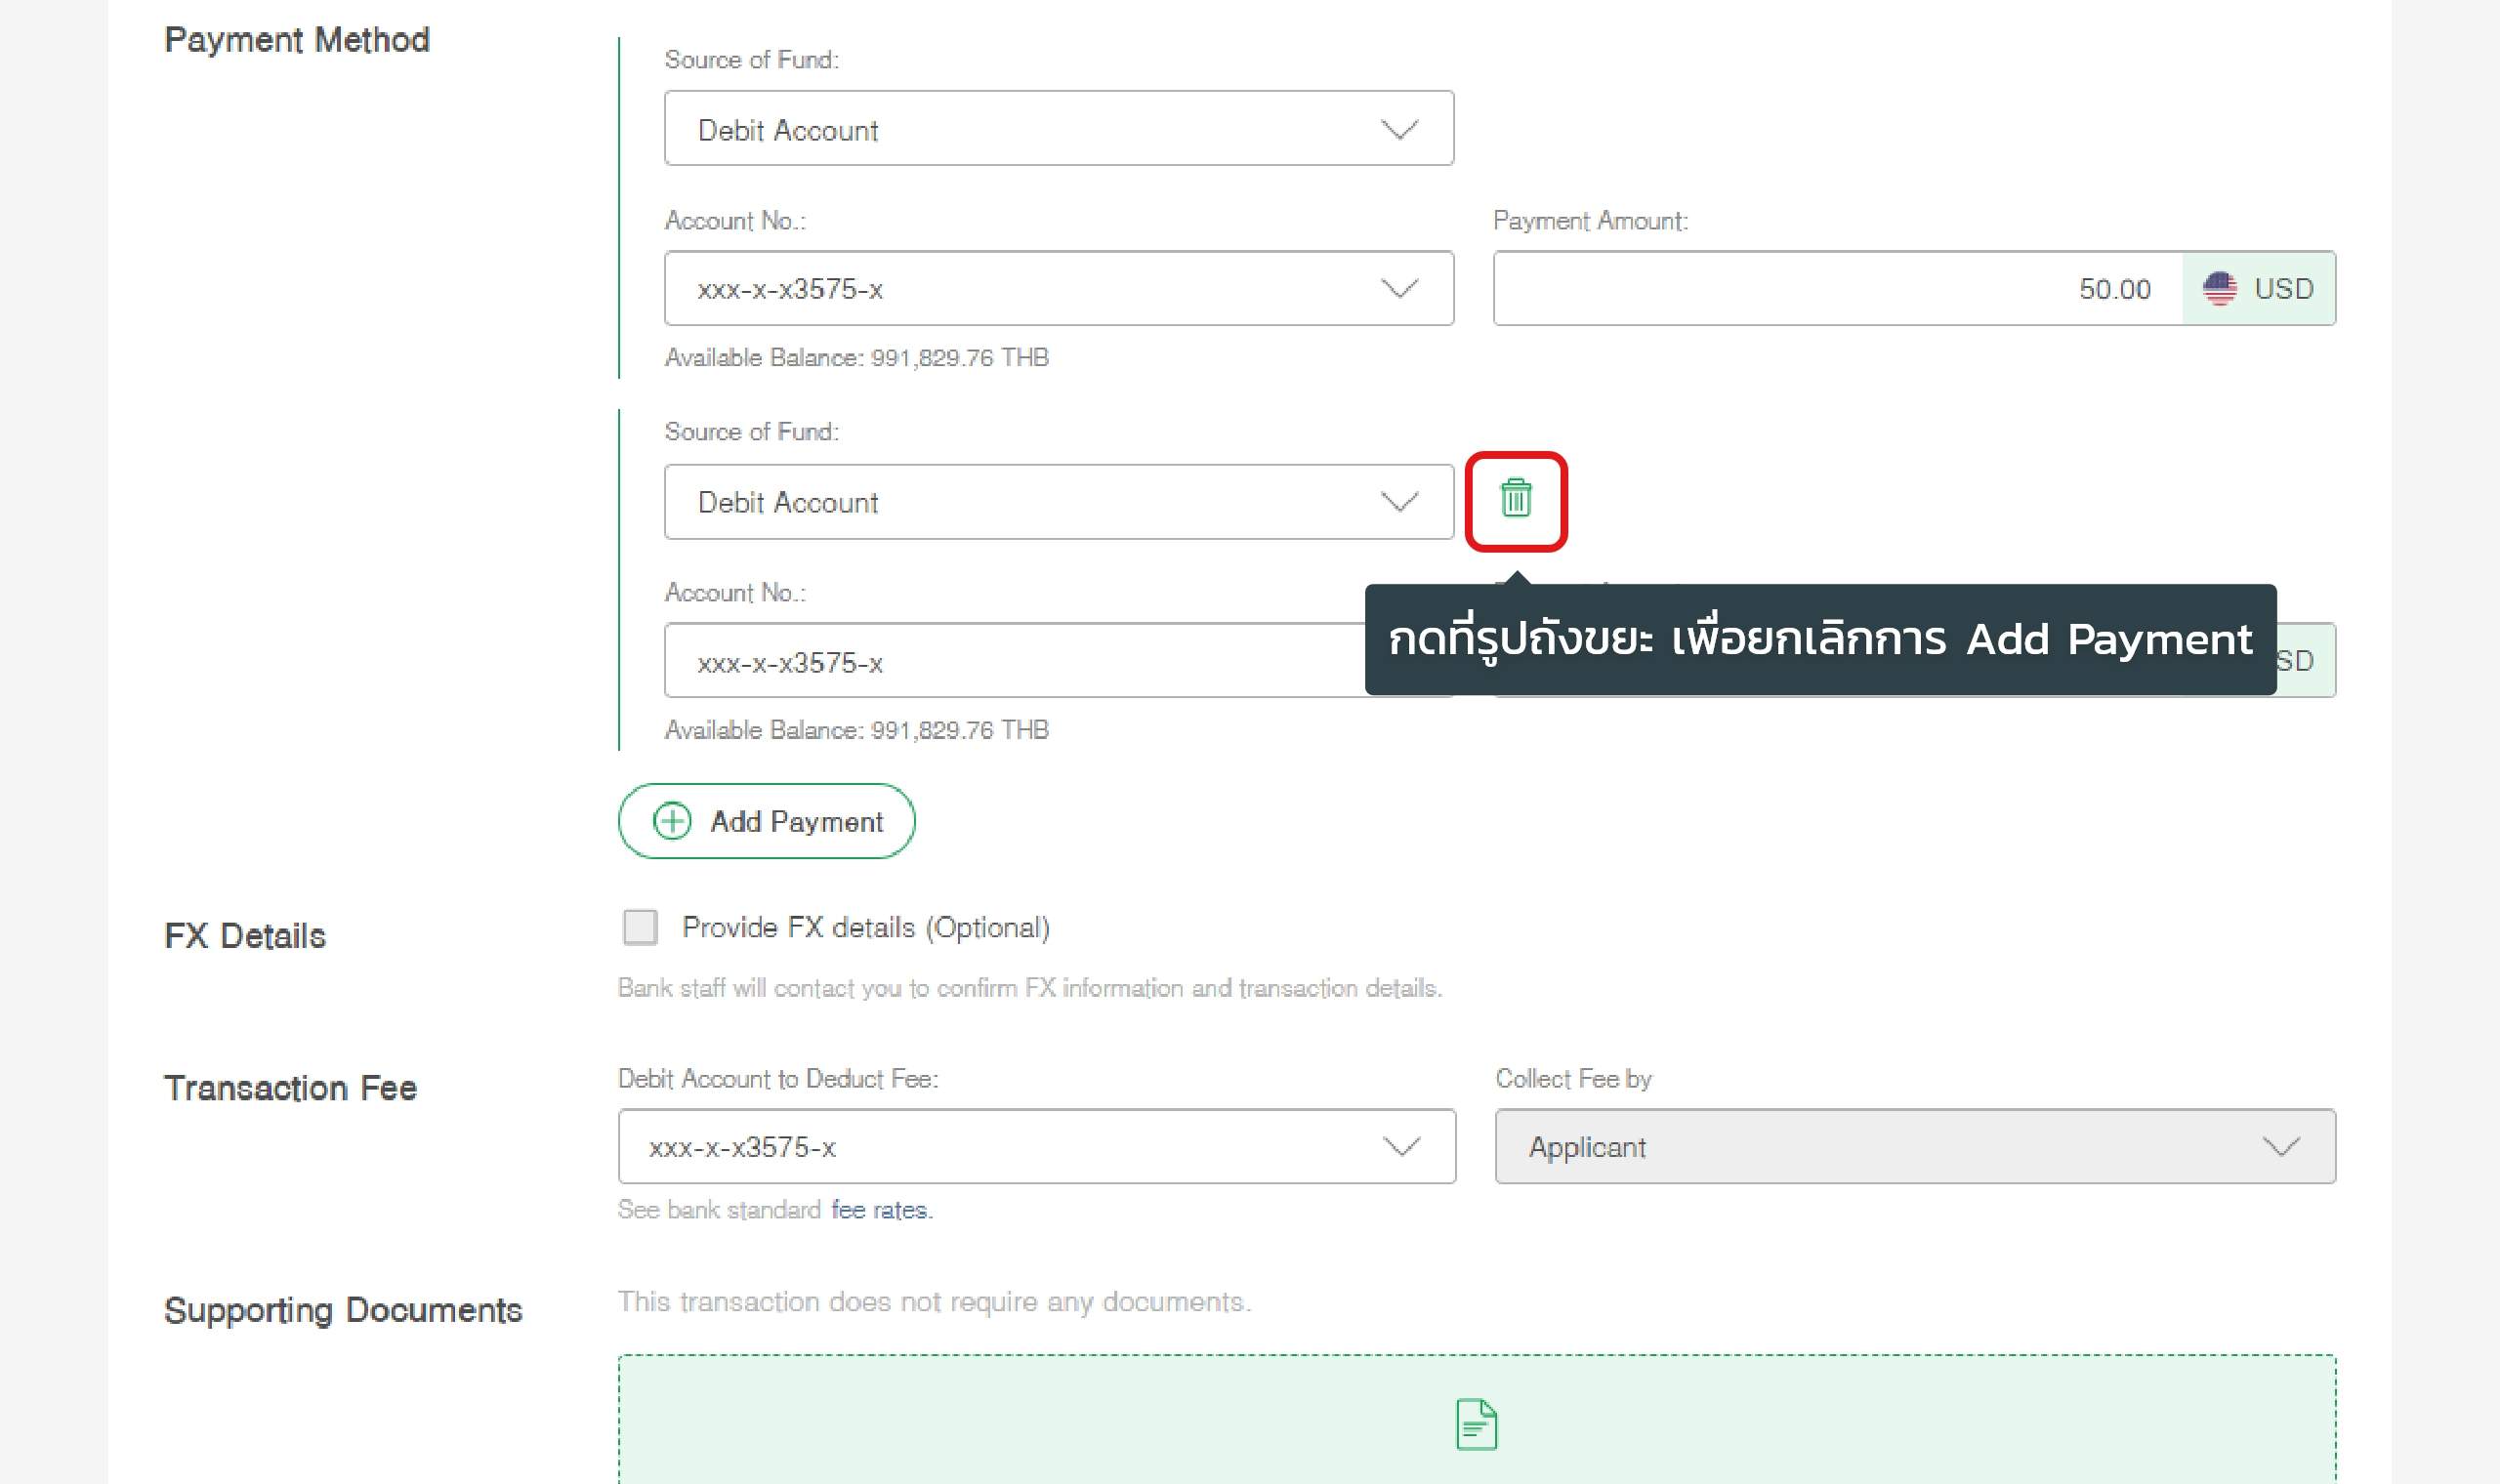Viewport: 2500px width, 1484px height.
Task: Expand Debit Account to Deduct Fee dropdown
Action: [x=1036, y=1147]
